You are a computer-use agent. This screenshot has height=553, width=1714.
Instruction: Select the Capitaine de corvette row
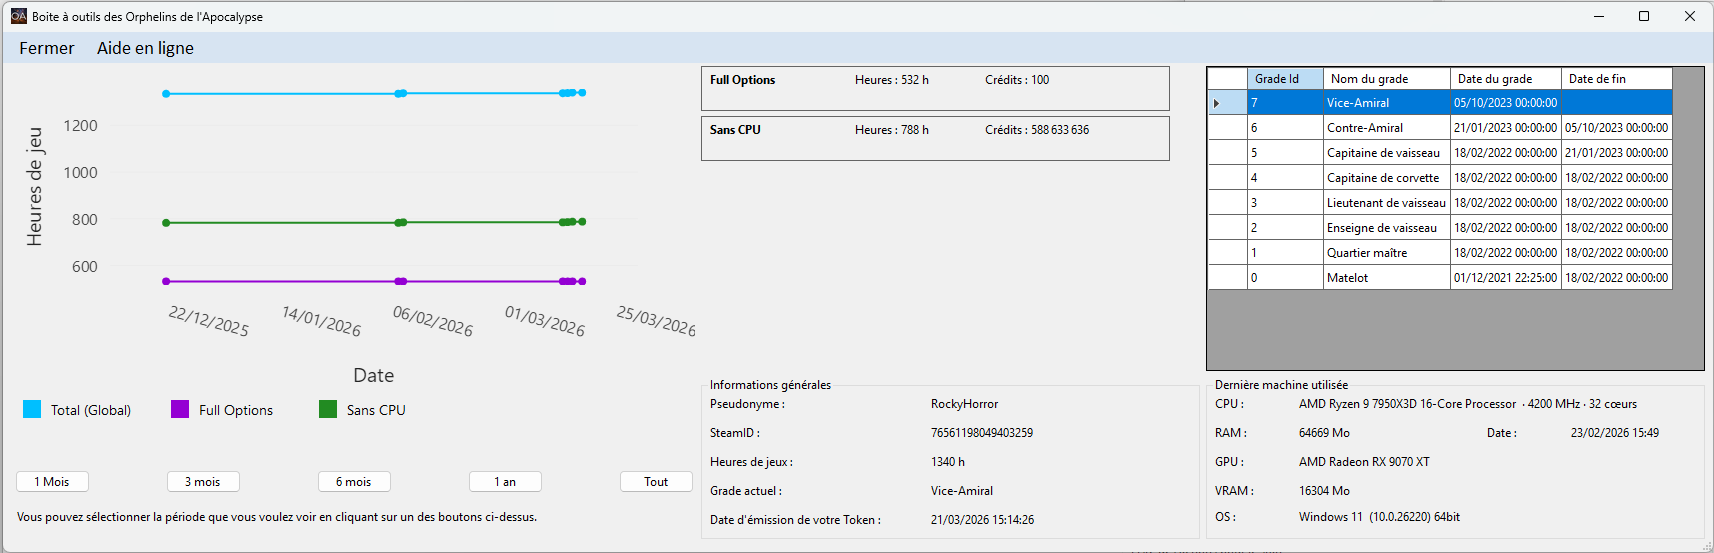point(1385,178)
